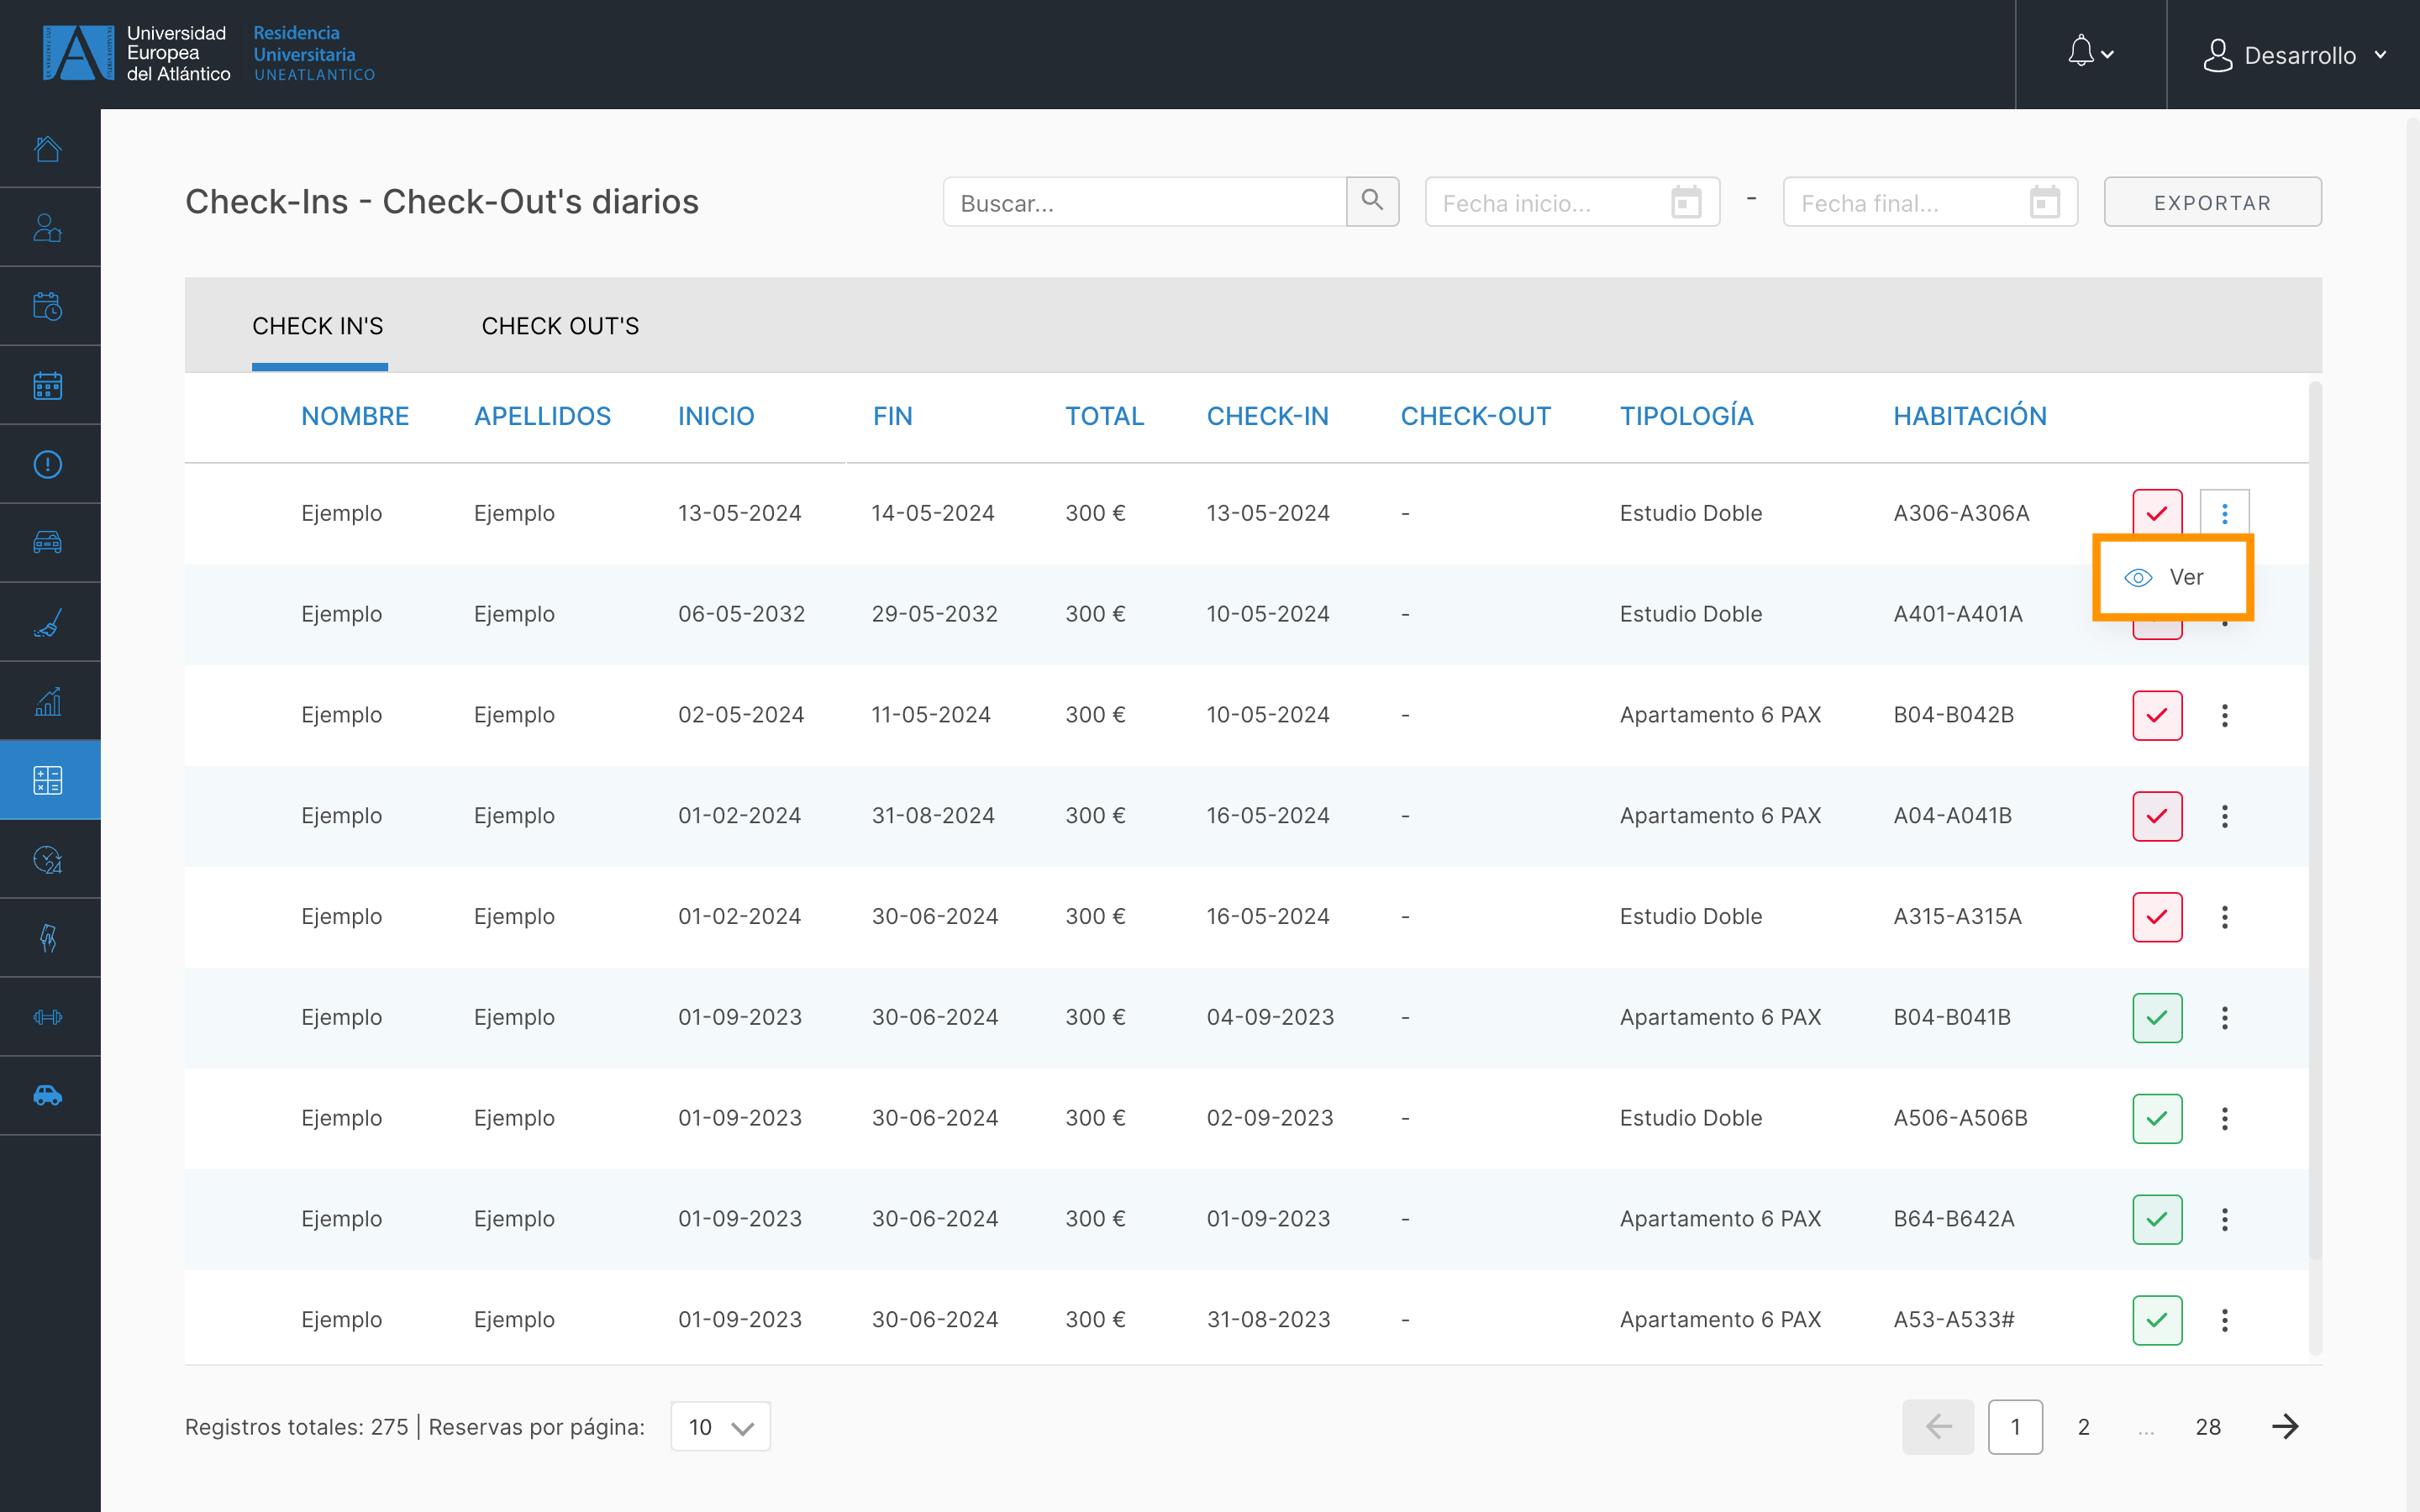
Task: Open options menu for row A53-A533#
Action: [x=2225, y=1320]
